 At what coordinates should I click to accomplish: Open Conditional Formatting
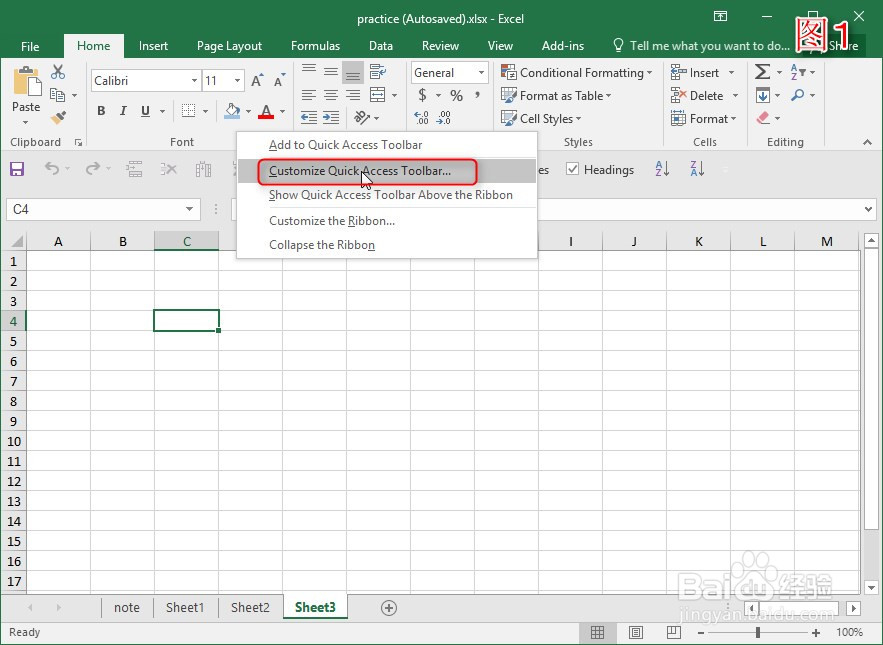coord(576,72)
